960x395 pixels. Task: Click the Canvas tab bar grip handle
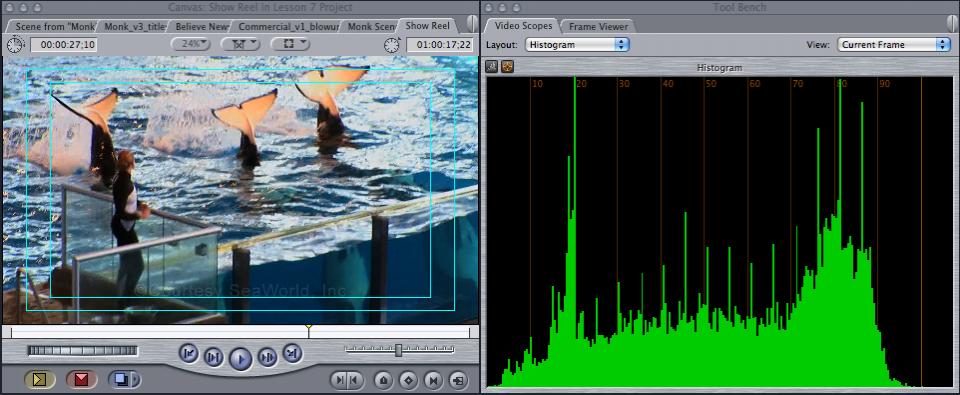pyautogui.click(x=472, y=24)
